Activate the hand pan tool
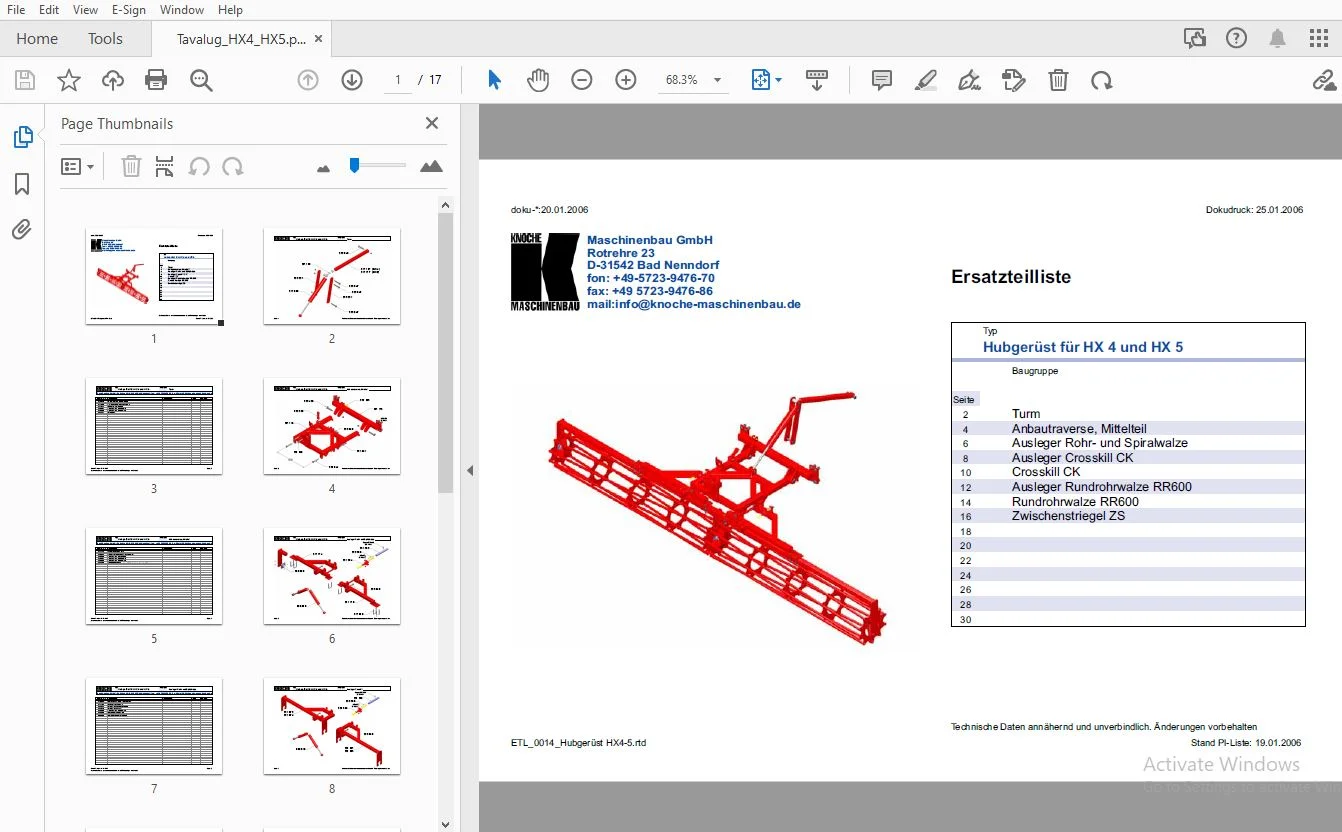The width and height of the screenshot is (1342, 832). click(538, 80)
